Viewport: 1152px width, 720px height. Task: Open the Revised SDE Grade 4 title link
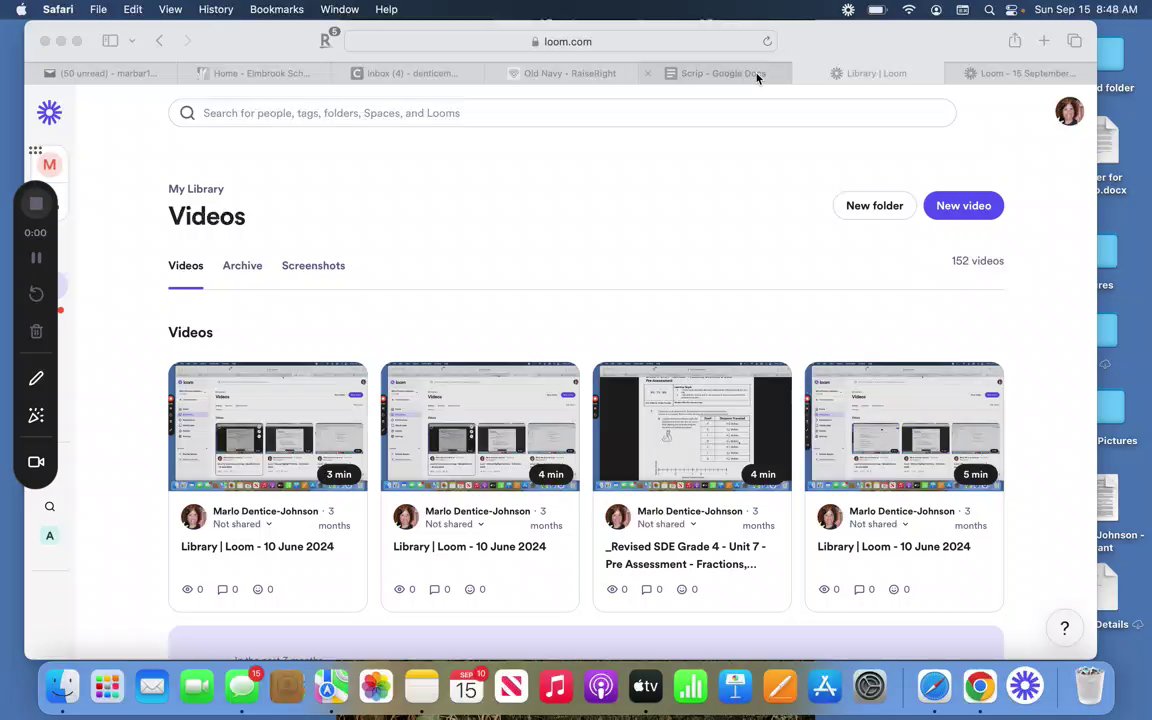[x=685, y=555]
